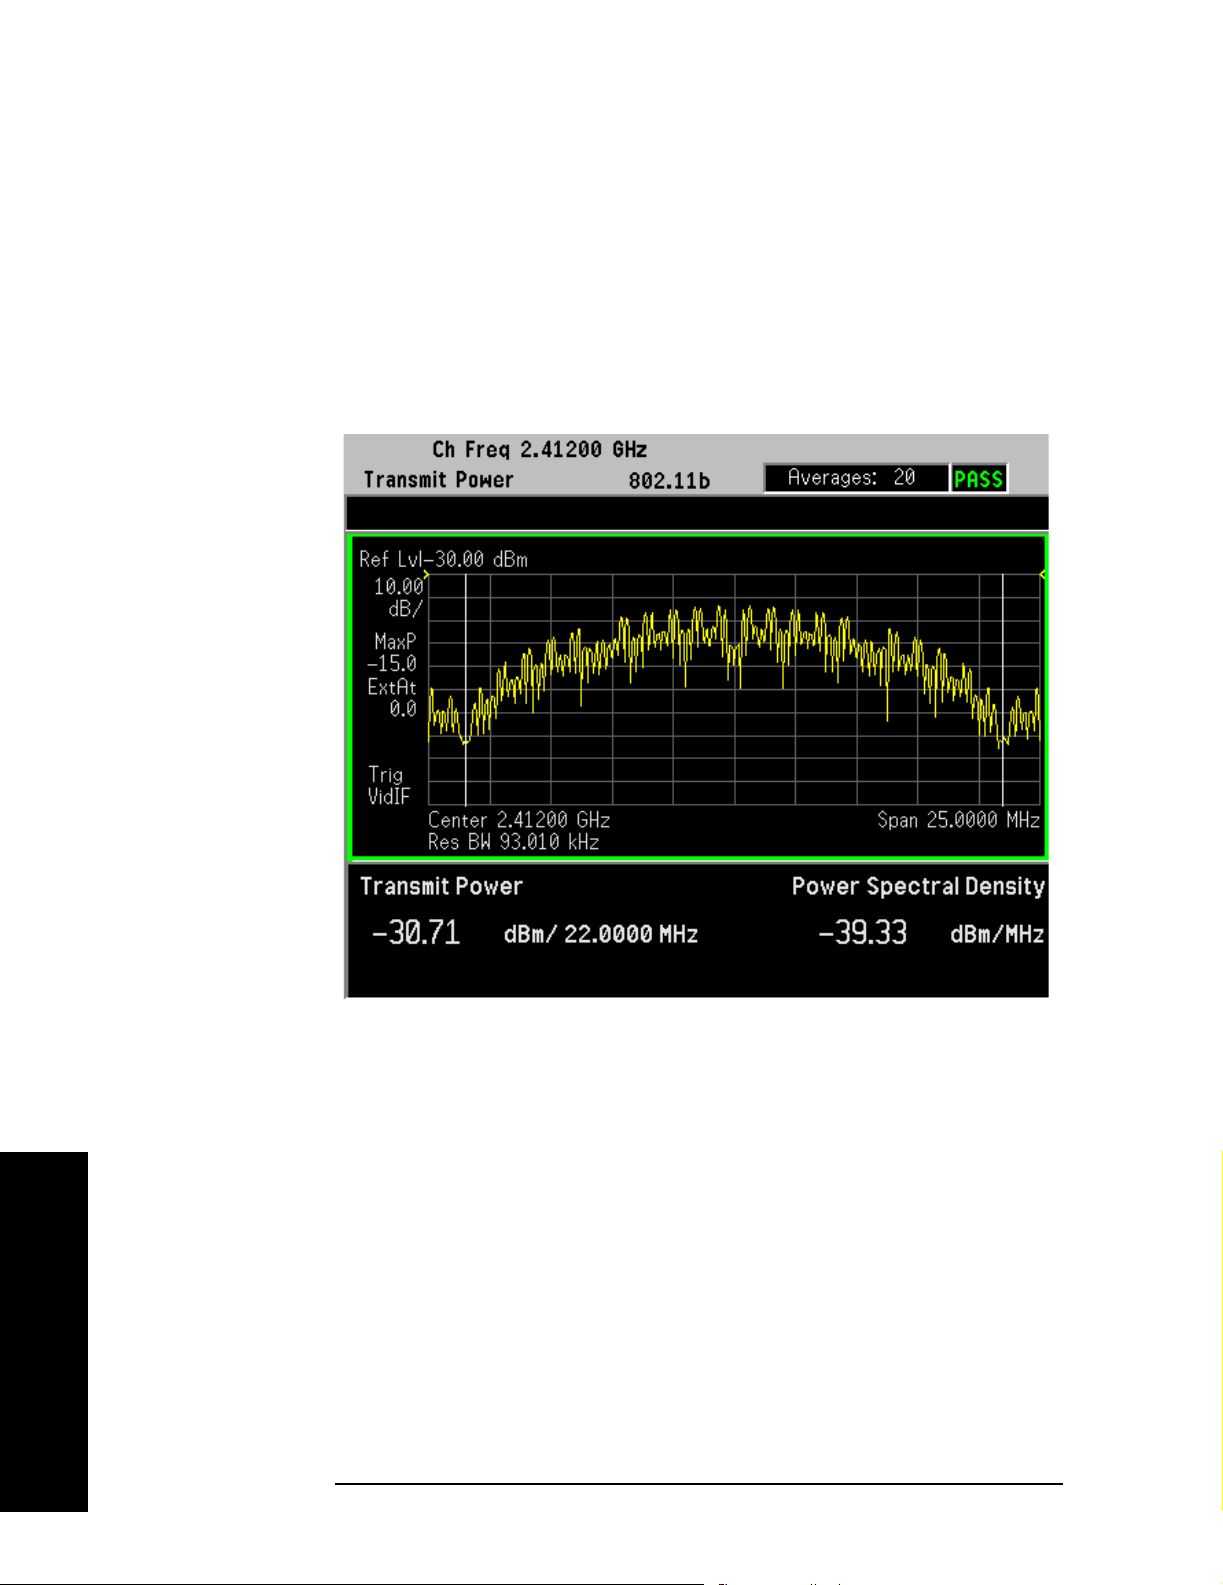Select the Ref Lvl -30.00 dBm text
Screen dimensions: 1223x1585
(x=443, y=559)
